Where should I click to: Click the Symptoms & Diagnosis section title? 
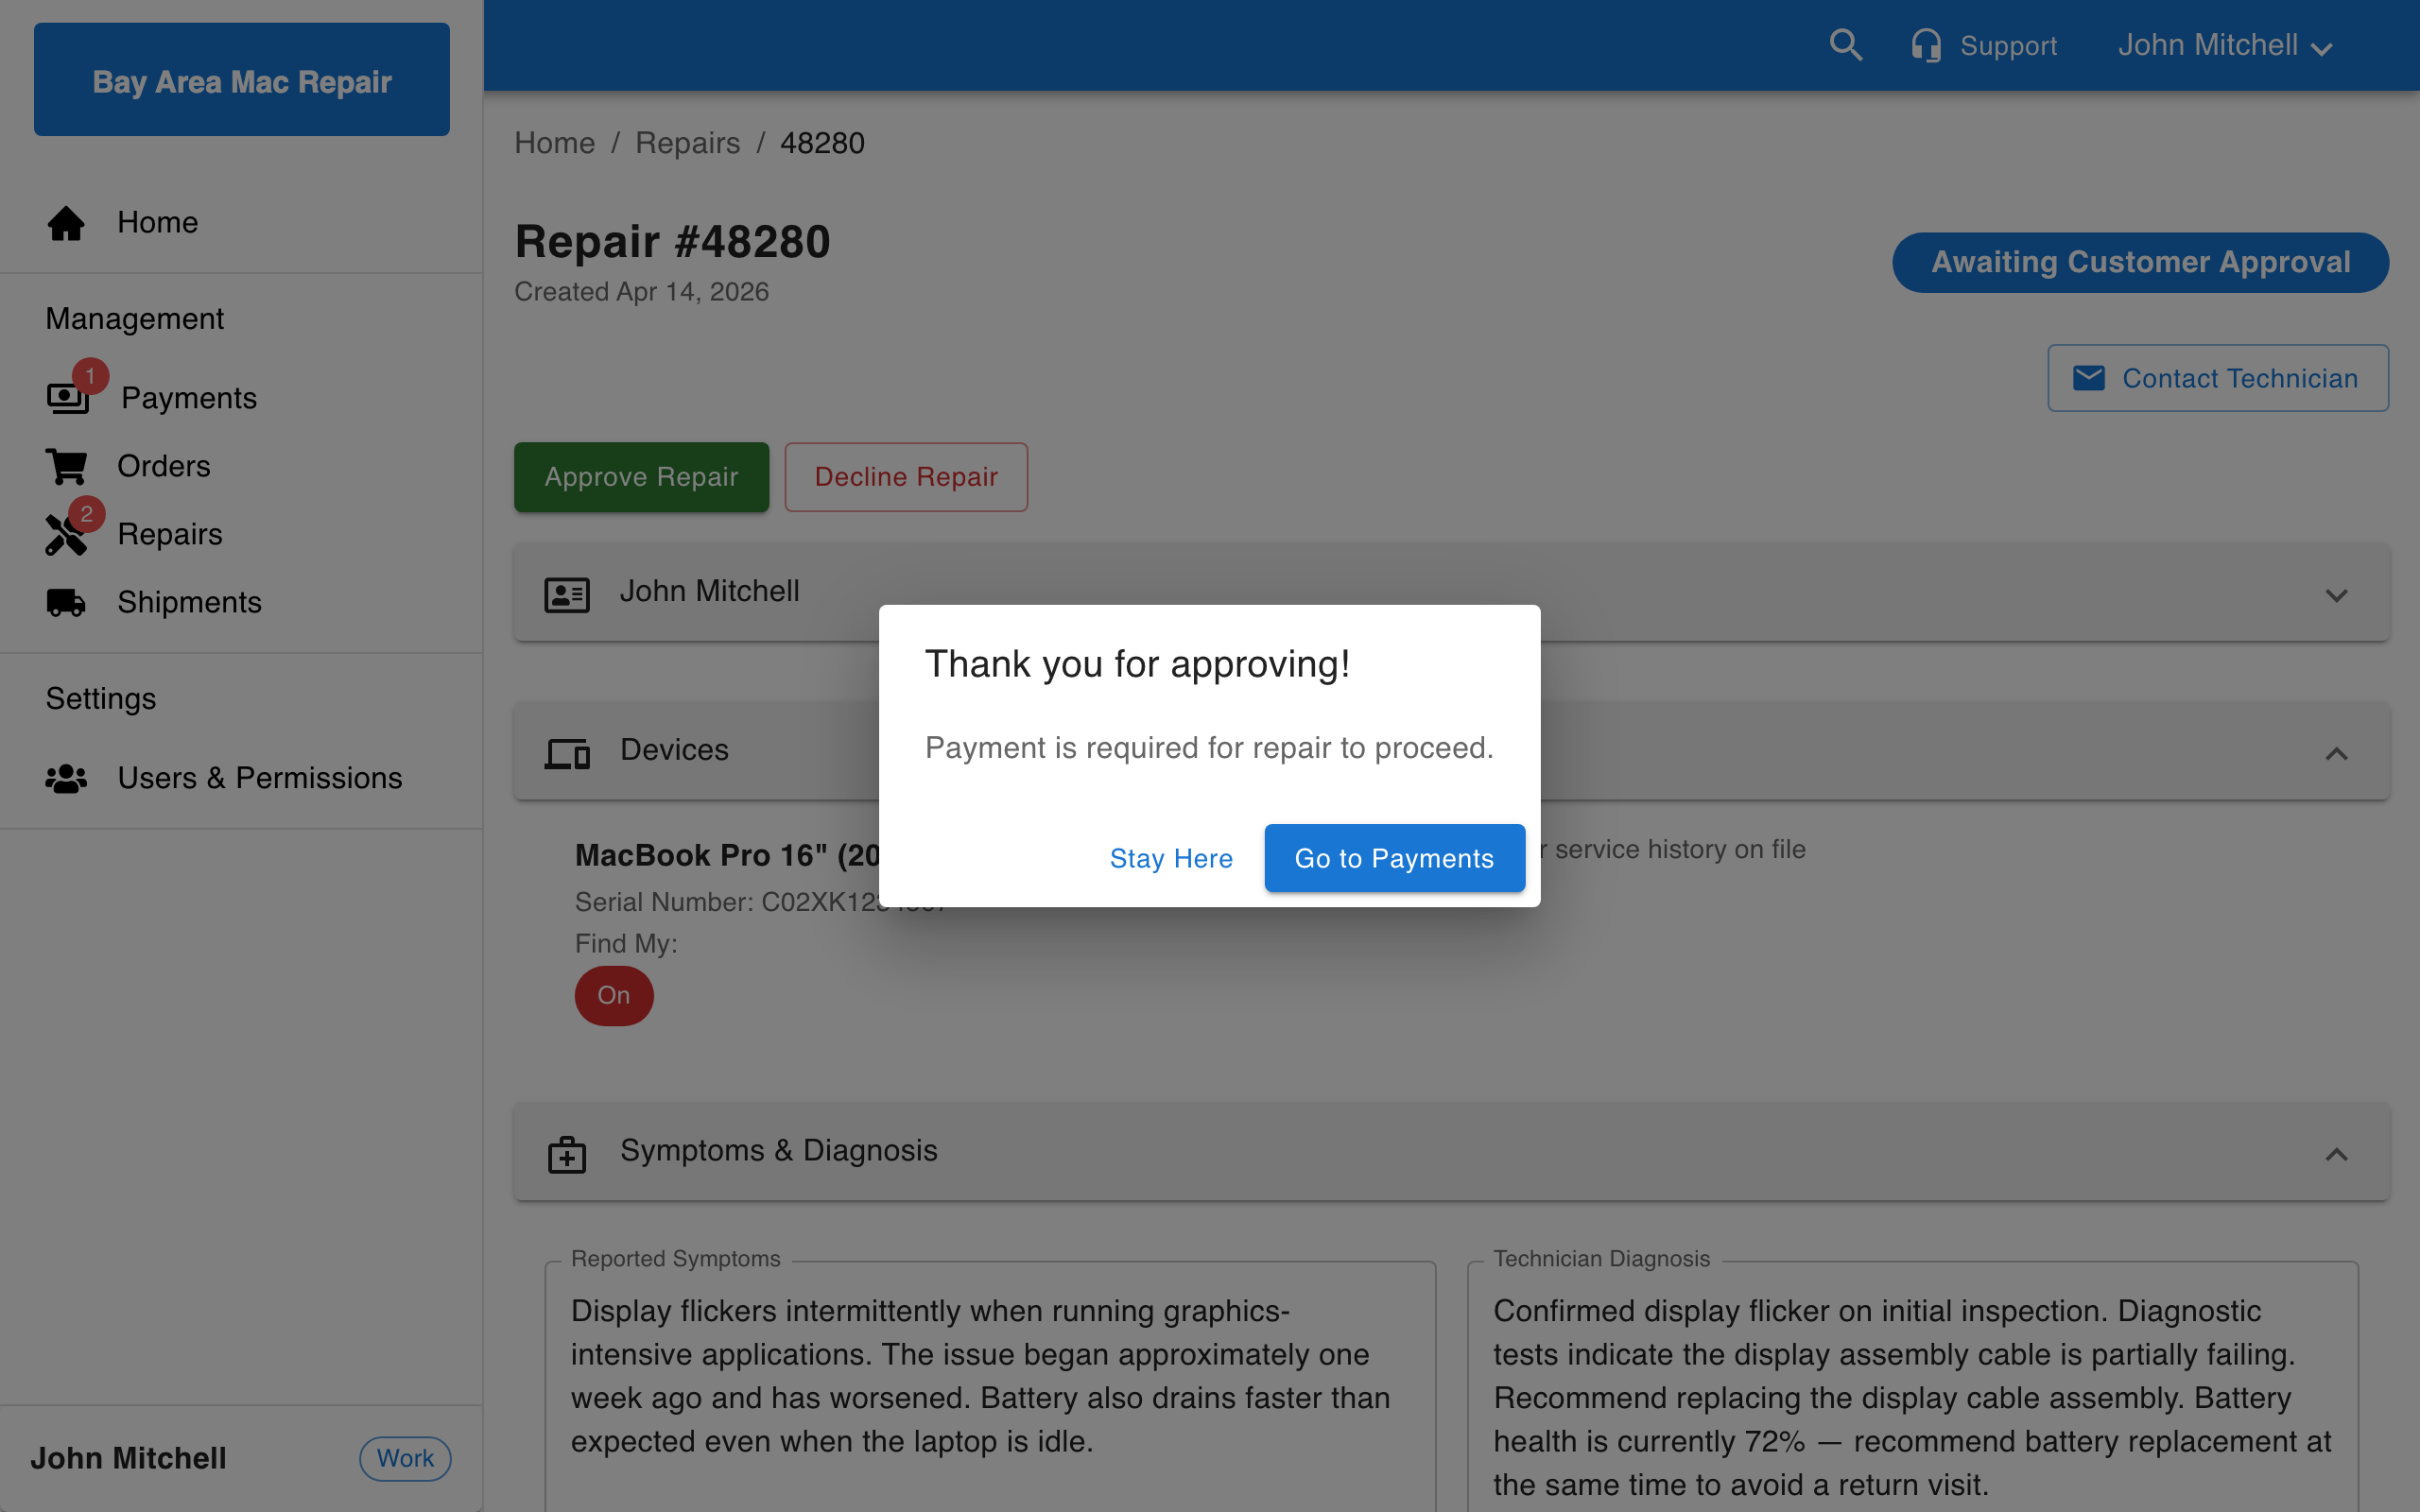coord(778,1150)
